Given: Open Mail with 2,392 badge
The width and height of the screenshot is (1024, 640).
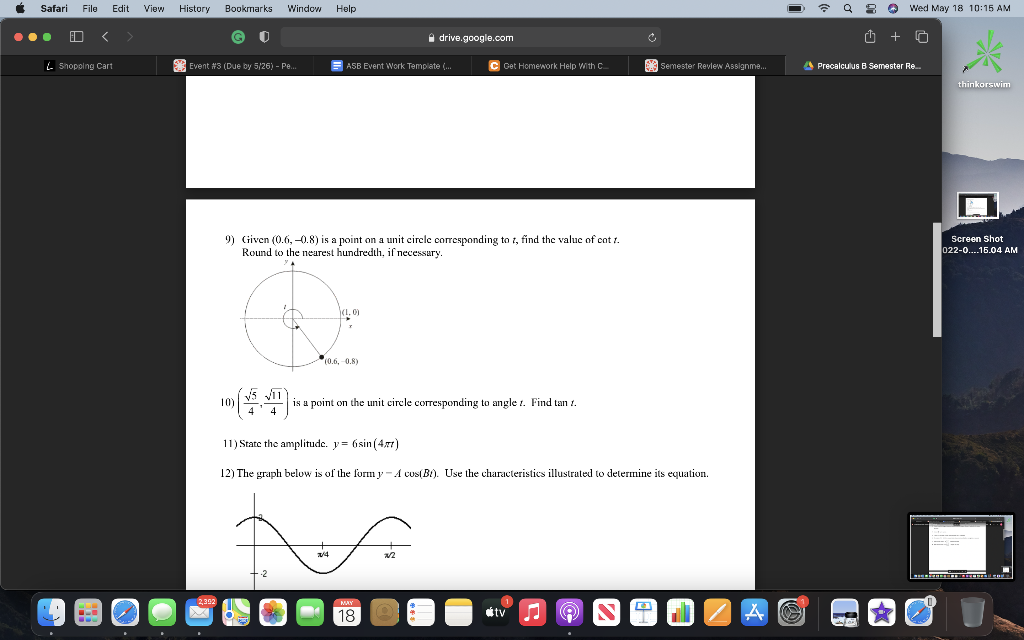Looking at the screenshot, I should [199, 613].
